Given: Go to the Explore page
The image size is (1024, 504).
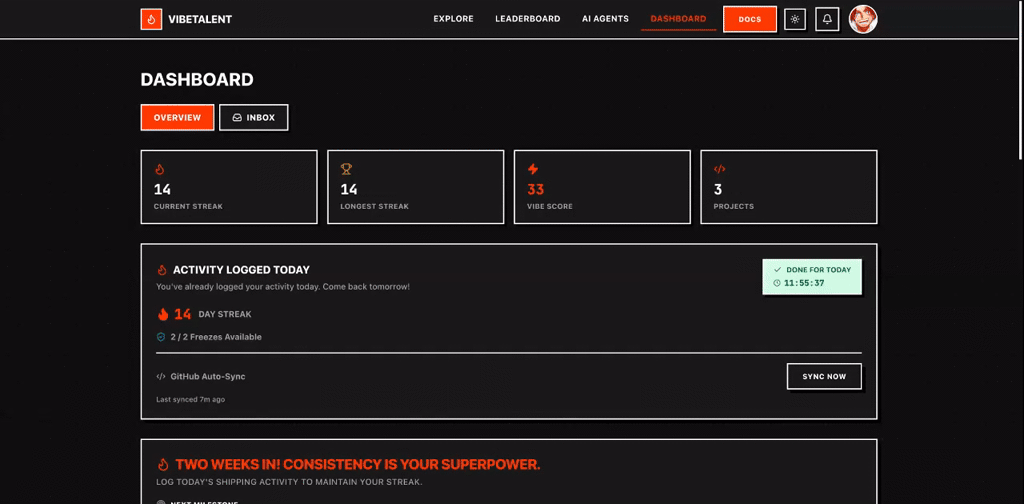Looking at the screenshot, I should (453, 19).
